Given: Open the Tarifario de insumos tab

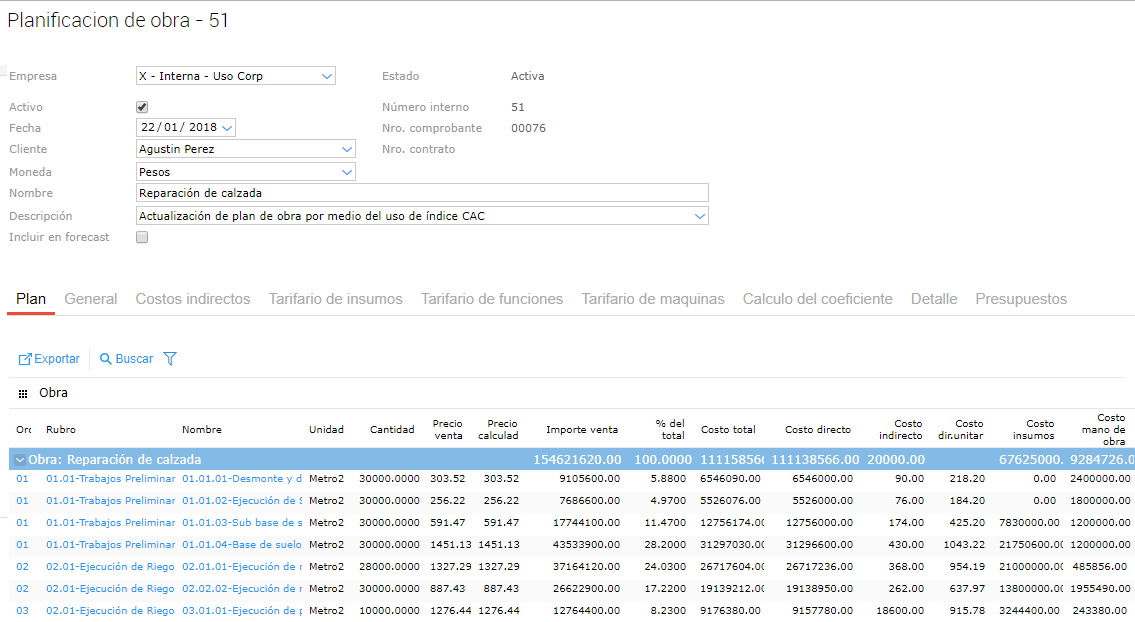Looking at the screenshot, I should pyautogui.click(x=335, y=299).
